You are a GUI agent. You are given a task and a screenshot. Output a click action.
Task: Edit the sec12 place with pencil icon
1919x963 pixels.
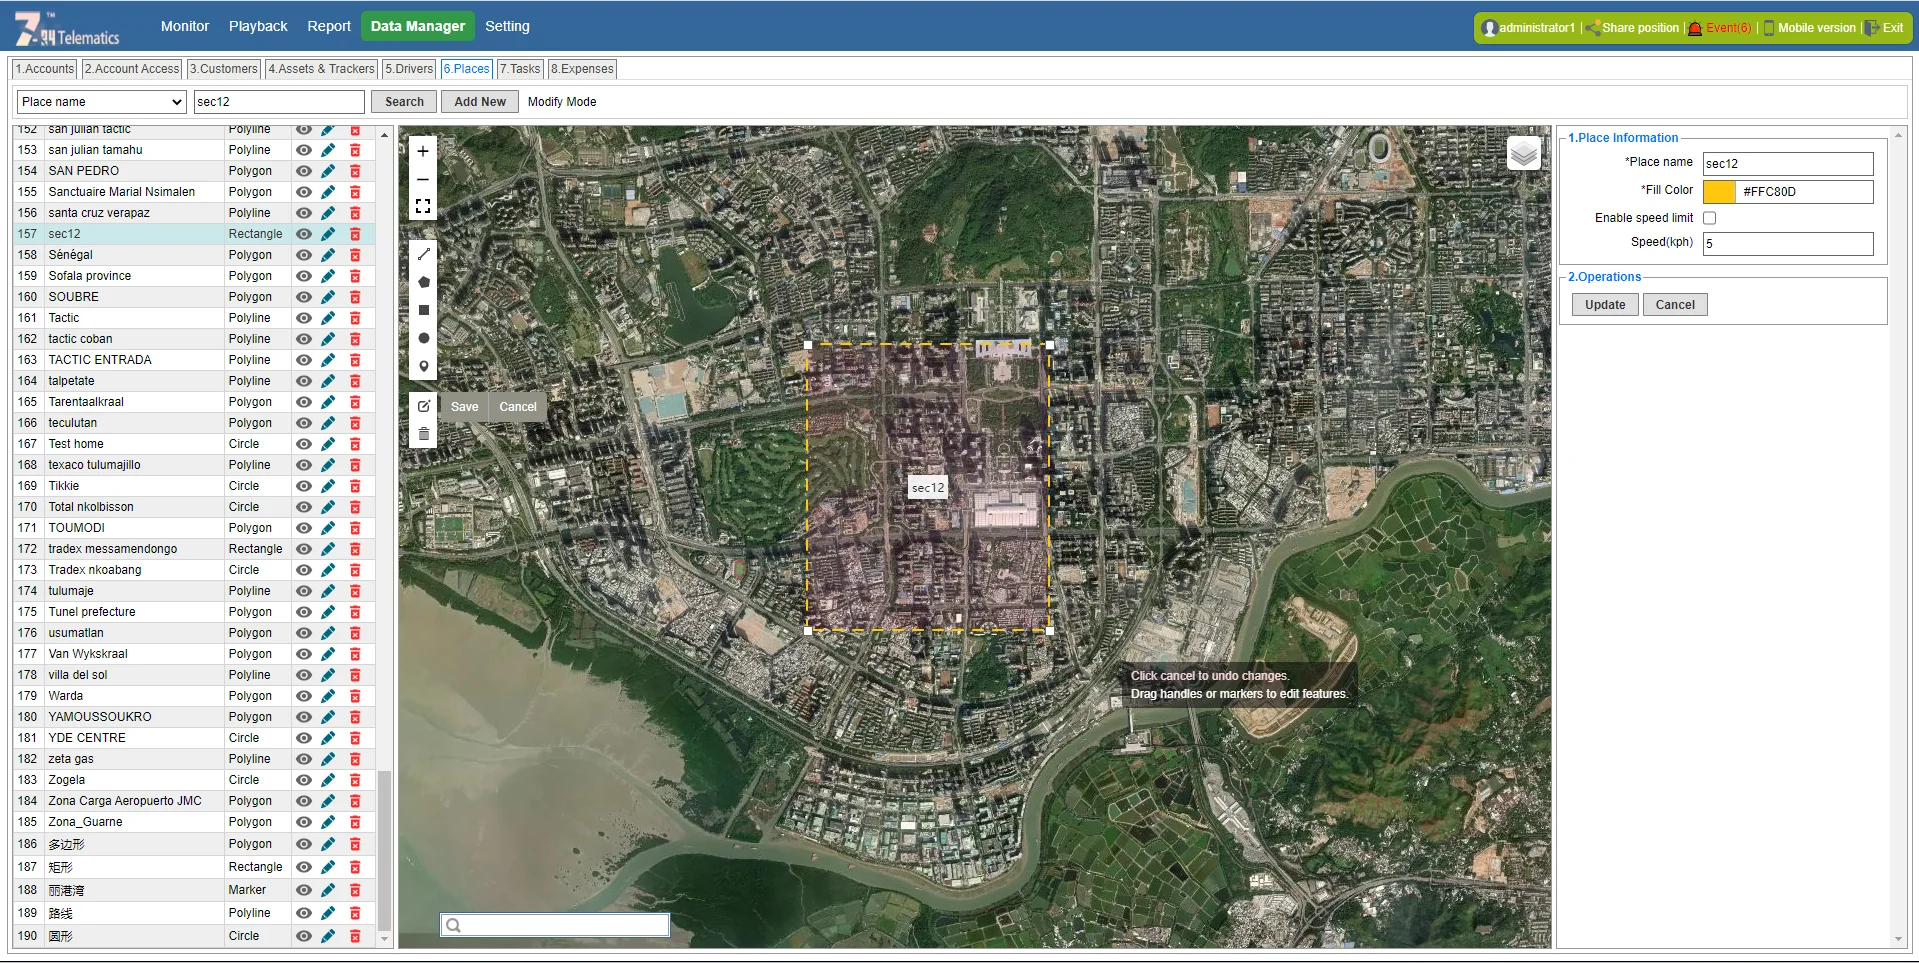click(x=328, y=234)
